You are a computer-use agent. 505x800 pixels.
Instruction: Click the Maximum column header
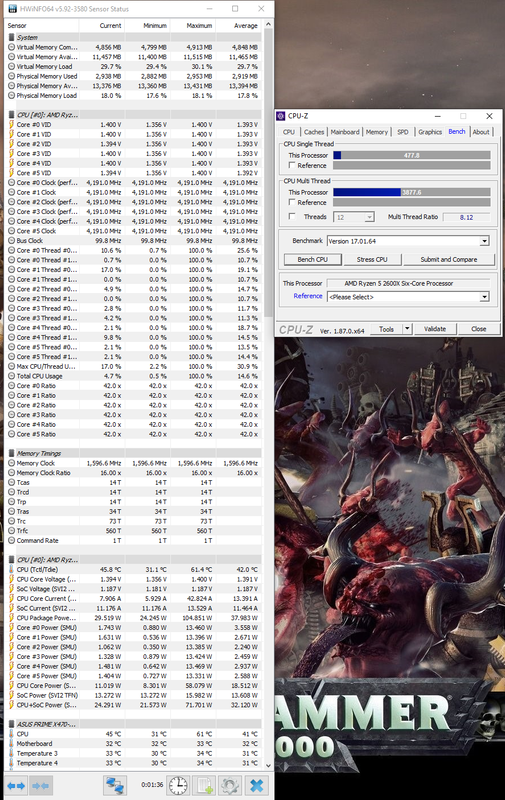[x=193, y=26]
